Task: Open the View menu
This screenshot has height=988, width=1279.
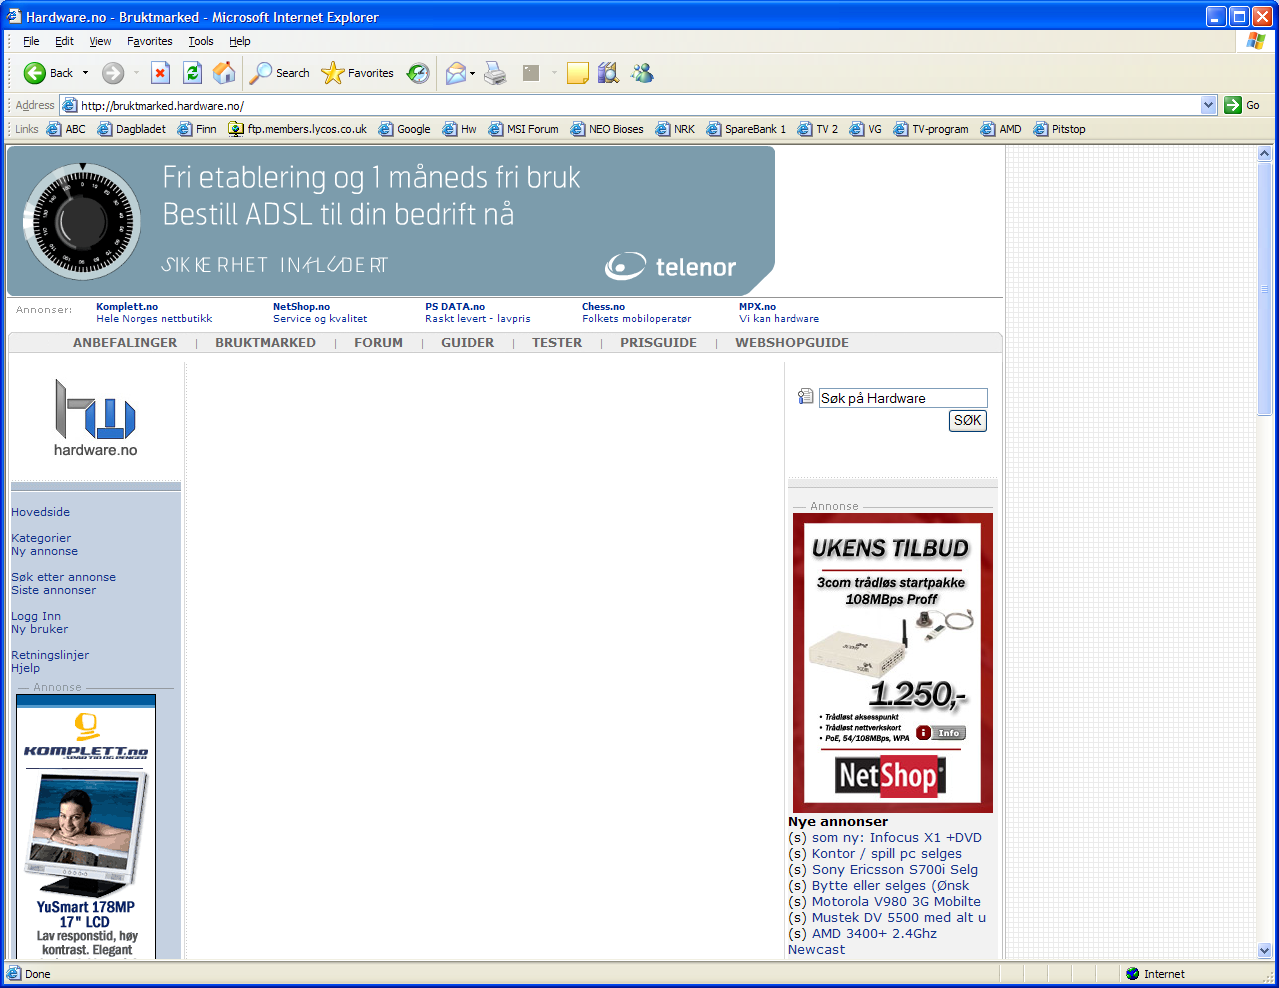Action: click(x=100, y=41)
